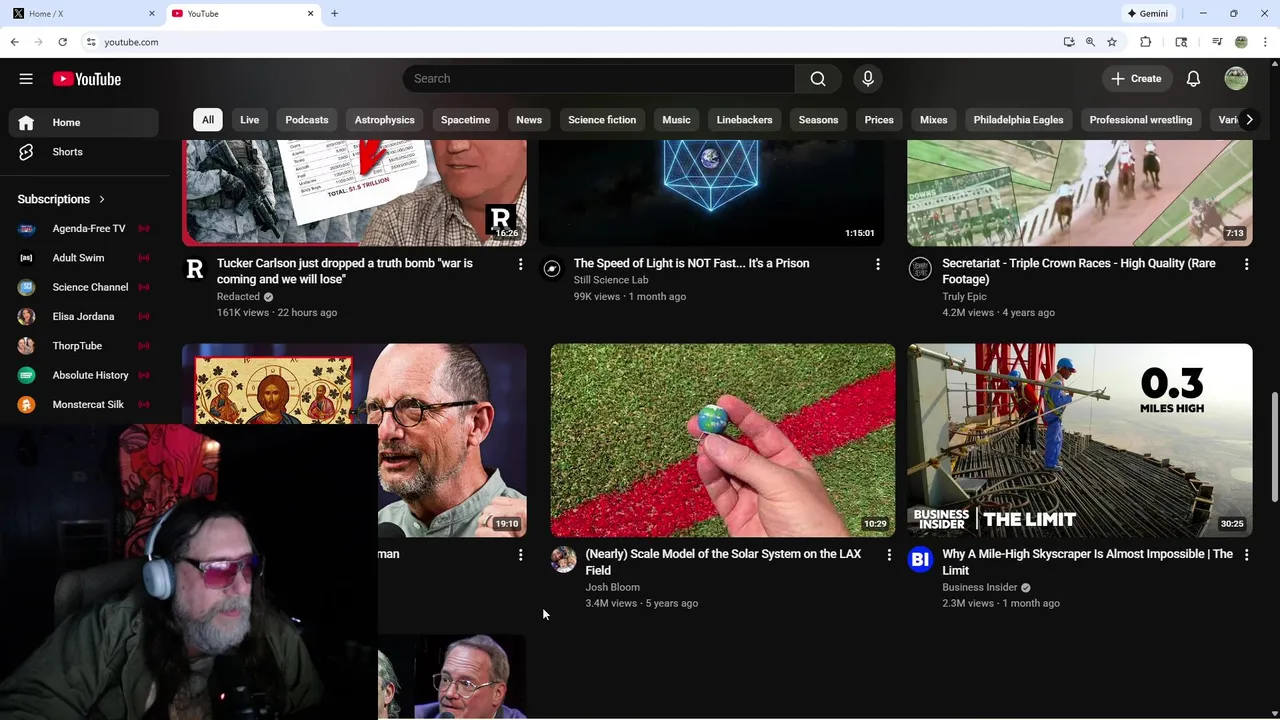Select the Mixes filter chip
The width and height of the screenshot is (1280, 720).
(933, 120)
